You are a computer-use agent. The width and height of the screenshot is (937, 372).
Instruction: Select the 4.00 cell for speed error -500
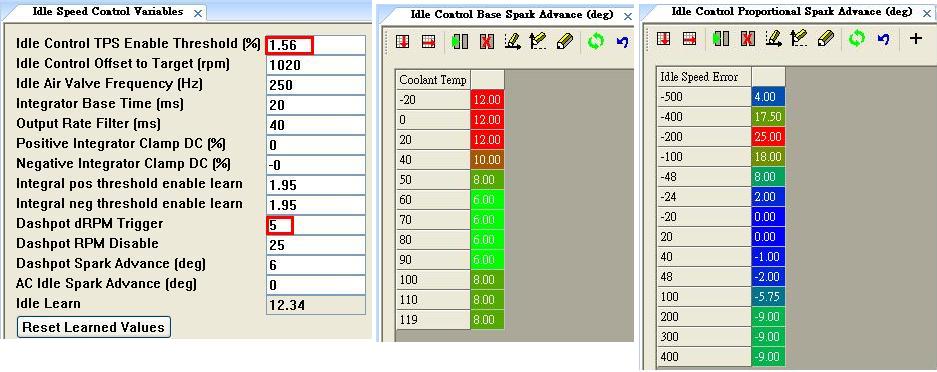point(768,97)
